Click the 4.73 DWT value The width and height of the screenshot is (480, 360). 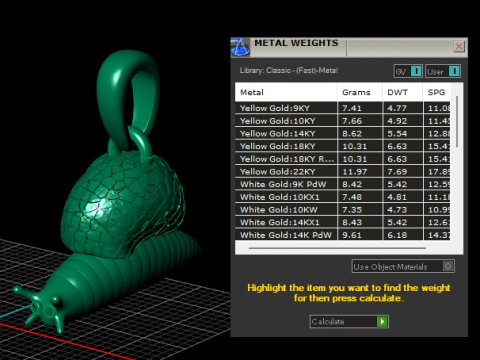point(397,209)
